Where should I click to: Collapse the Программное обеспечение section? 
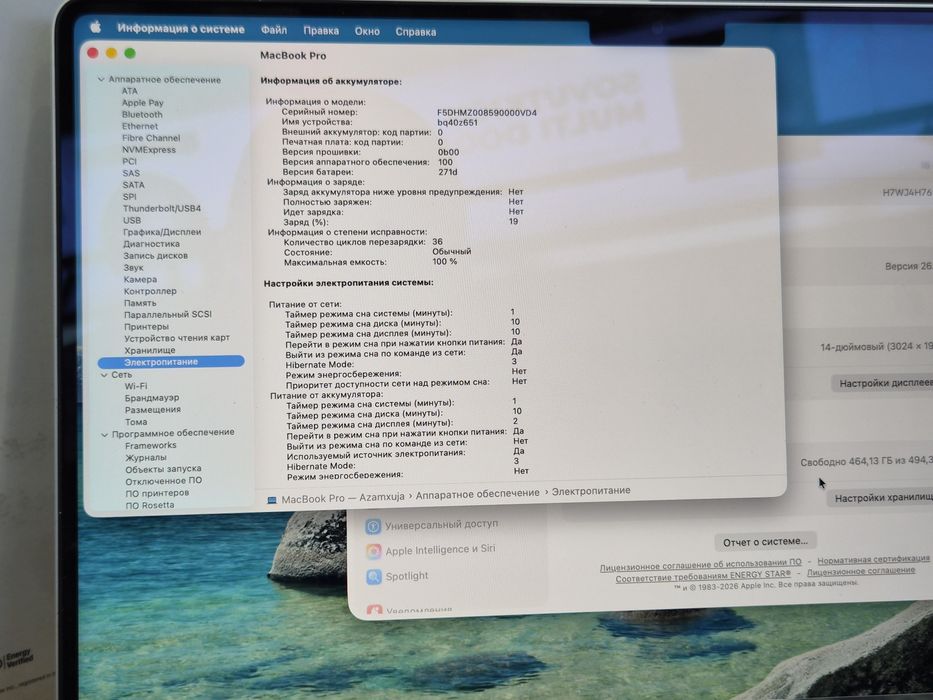tap(105, 435)
